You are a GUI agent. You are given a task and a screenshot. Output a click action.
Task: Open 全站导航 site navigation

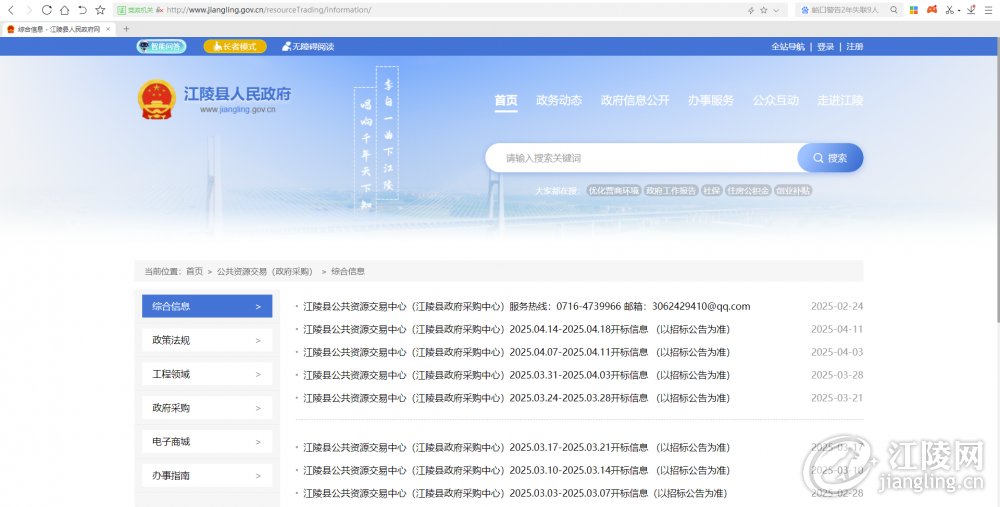[788, 47]
